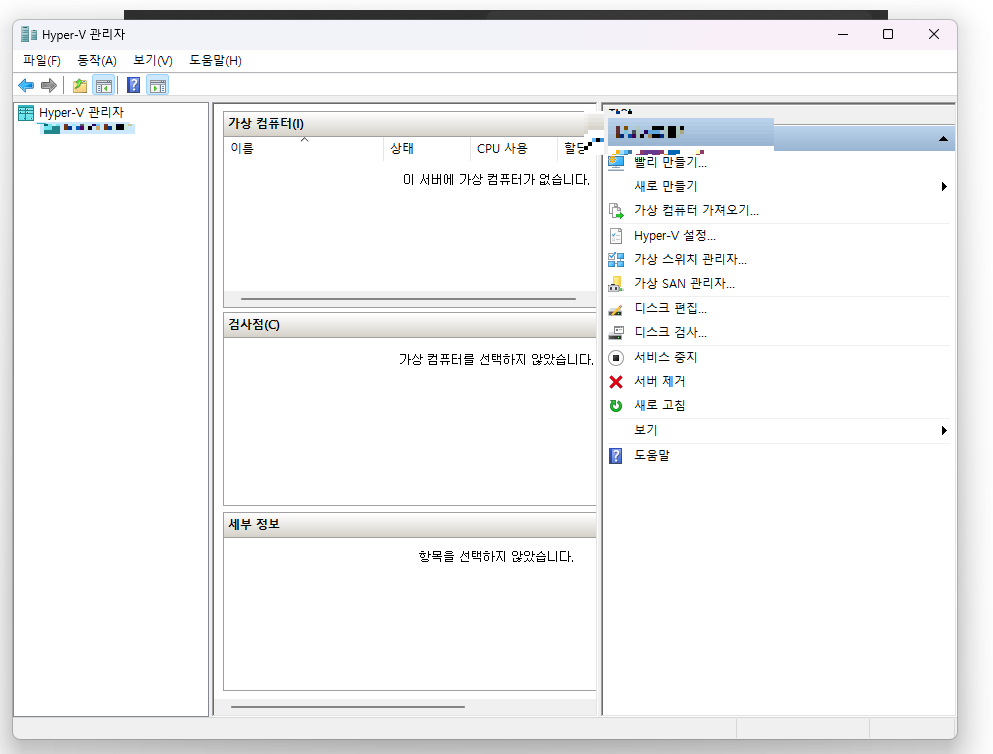Open 가상 스위치 관리자... action
Image resolution: width=993 pixels, height=754 pixels.
[690, 260]
